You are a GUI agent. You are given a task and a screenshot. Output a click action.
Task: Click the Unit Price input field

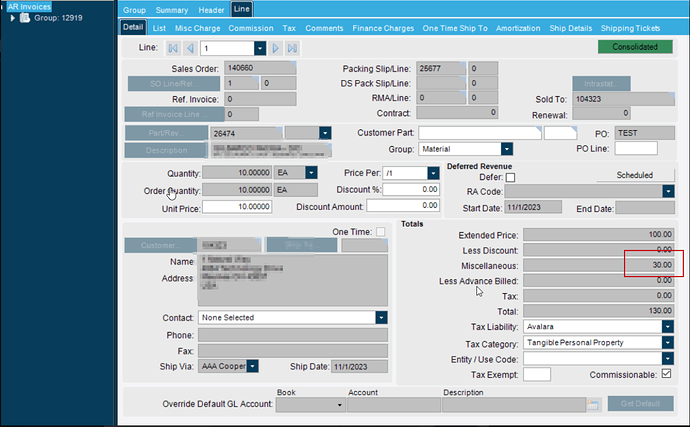[x=237, y=206]
